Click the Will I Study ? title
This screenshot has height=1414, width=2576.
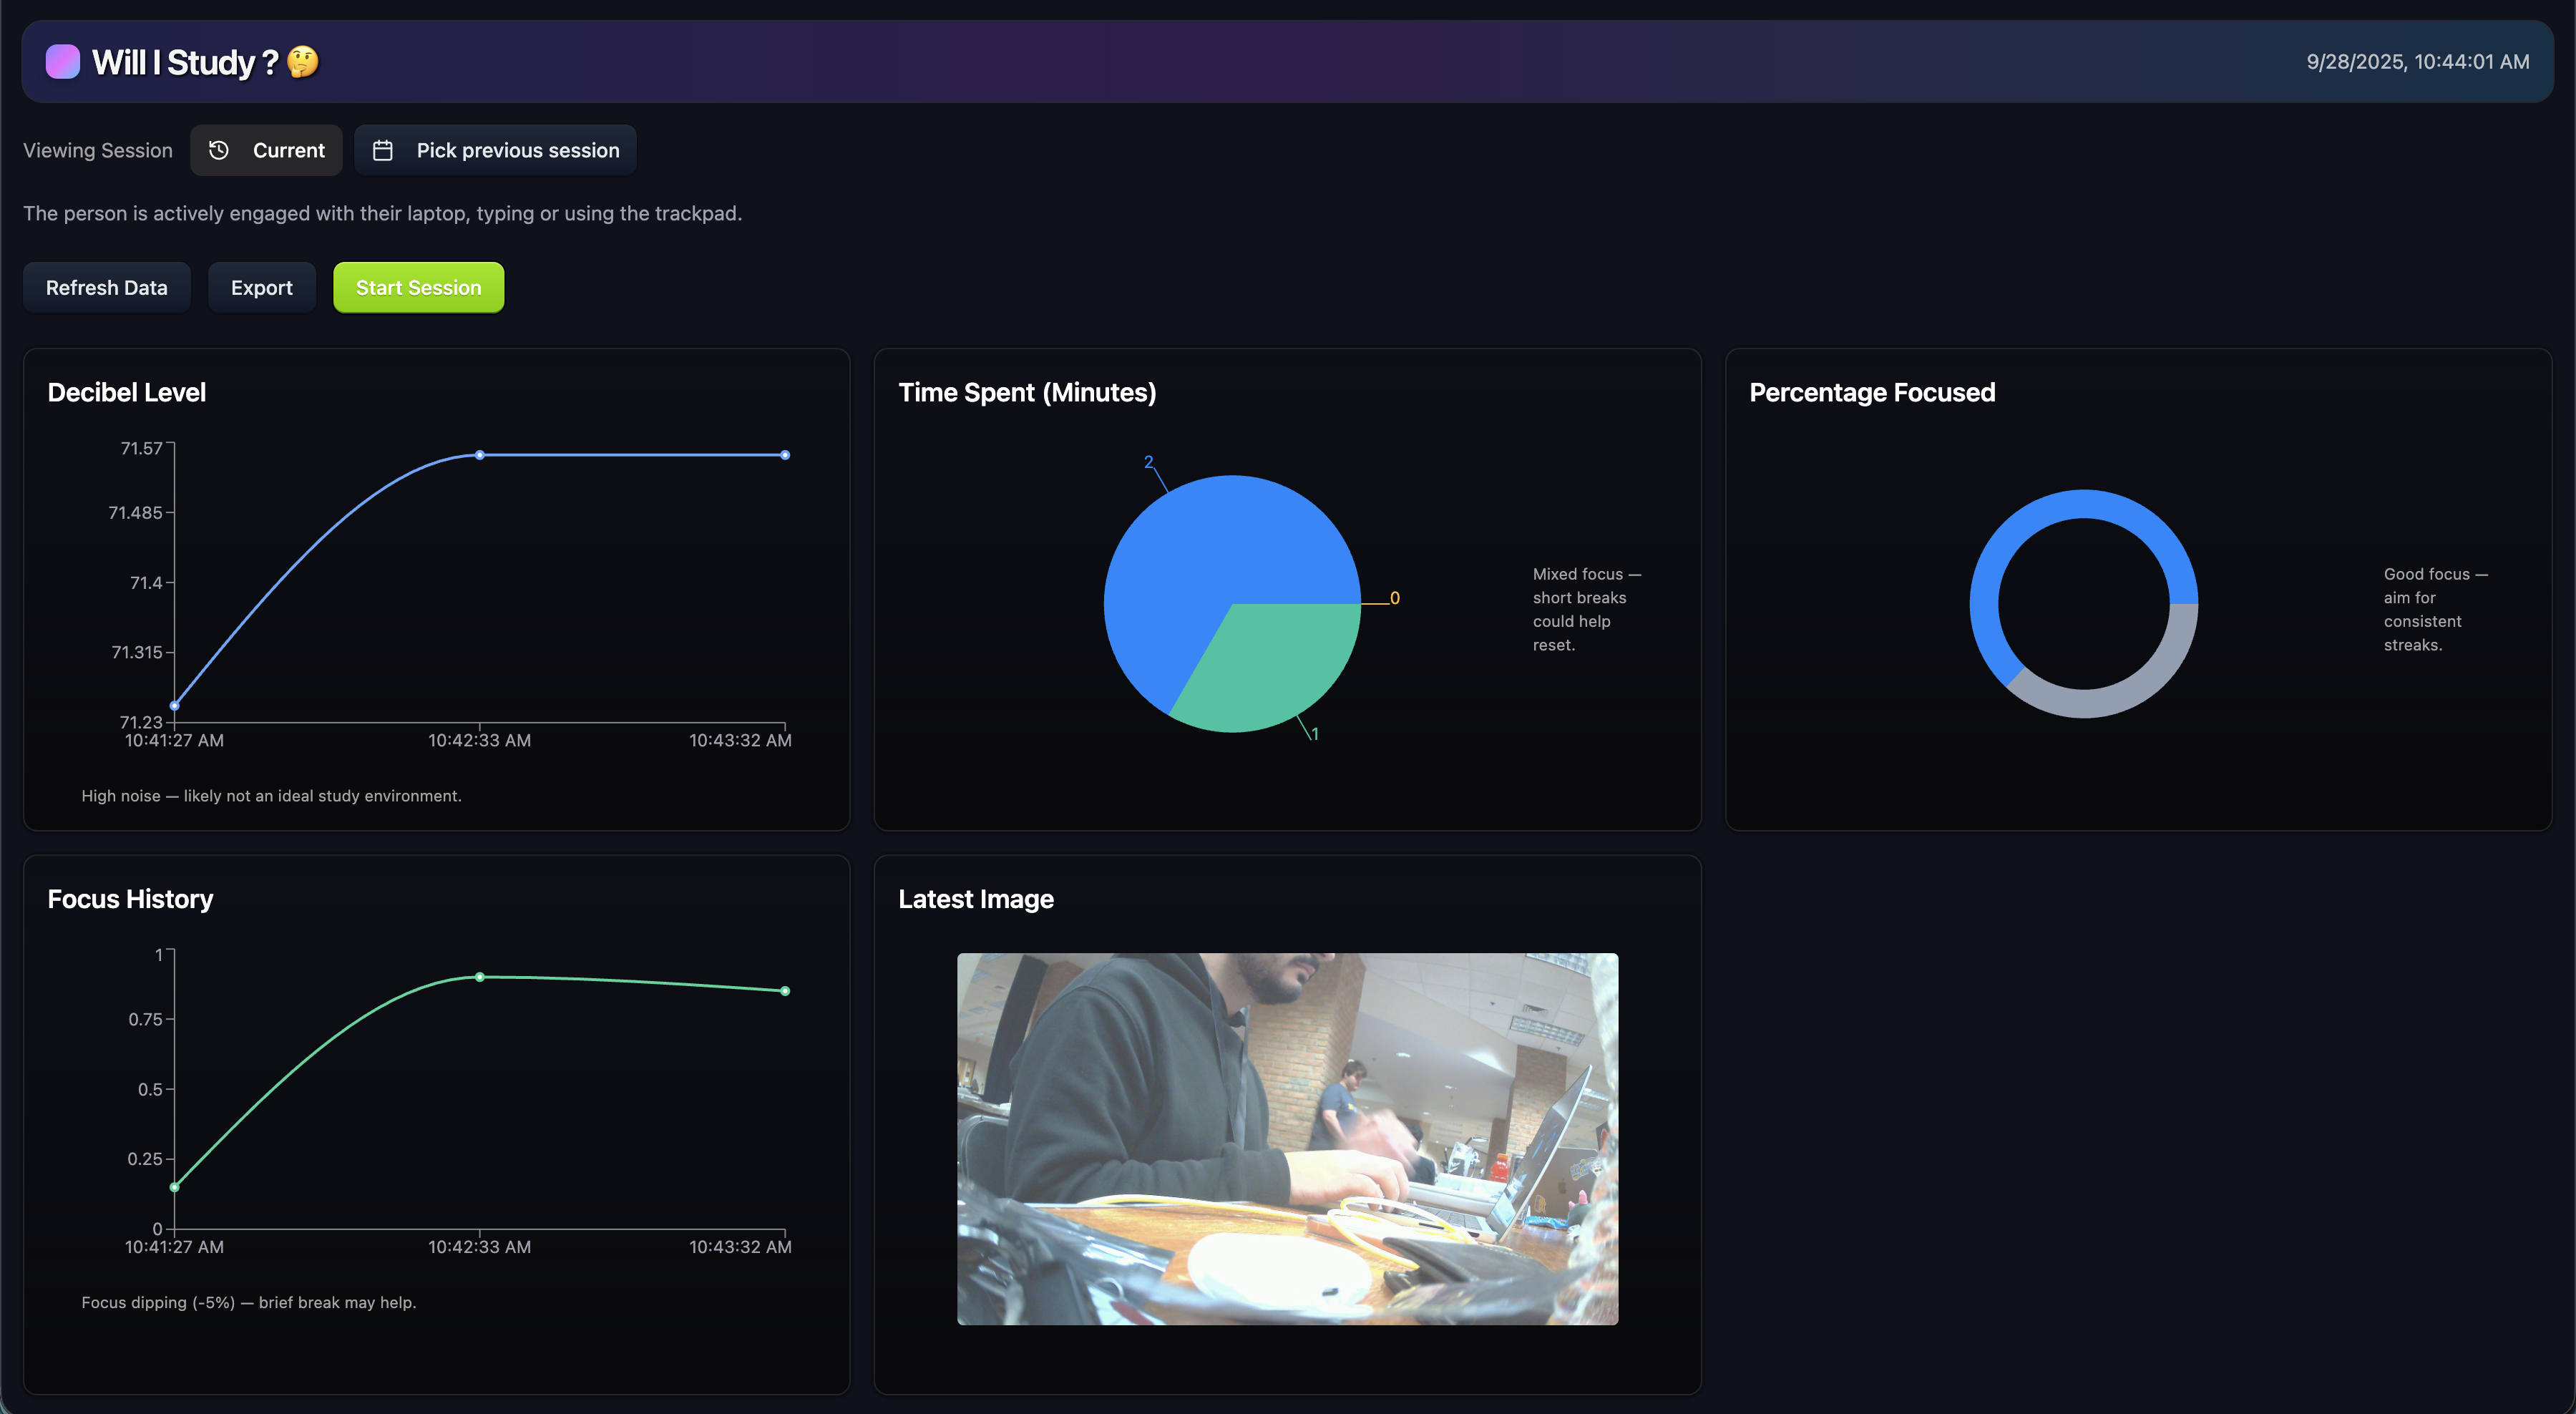click(x=185, y=62)
